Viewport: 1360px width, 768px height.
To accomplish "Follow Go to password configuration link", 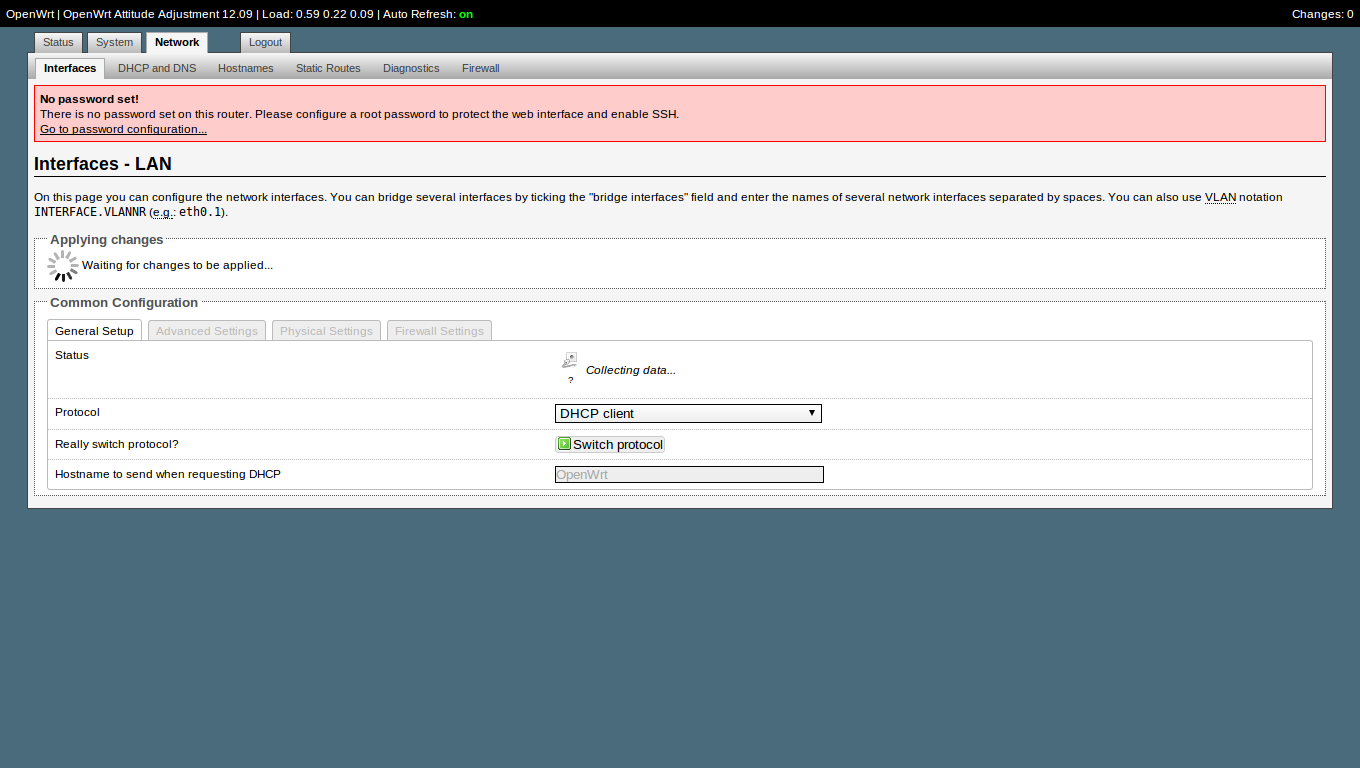I will click(x=124, y=129).
